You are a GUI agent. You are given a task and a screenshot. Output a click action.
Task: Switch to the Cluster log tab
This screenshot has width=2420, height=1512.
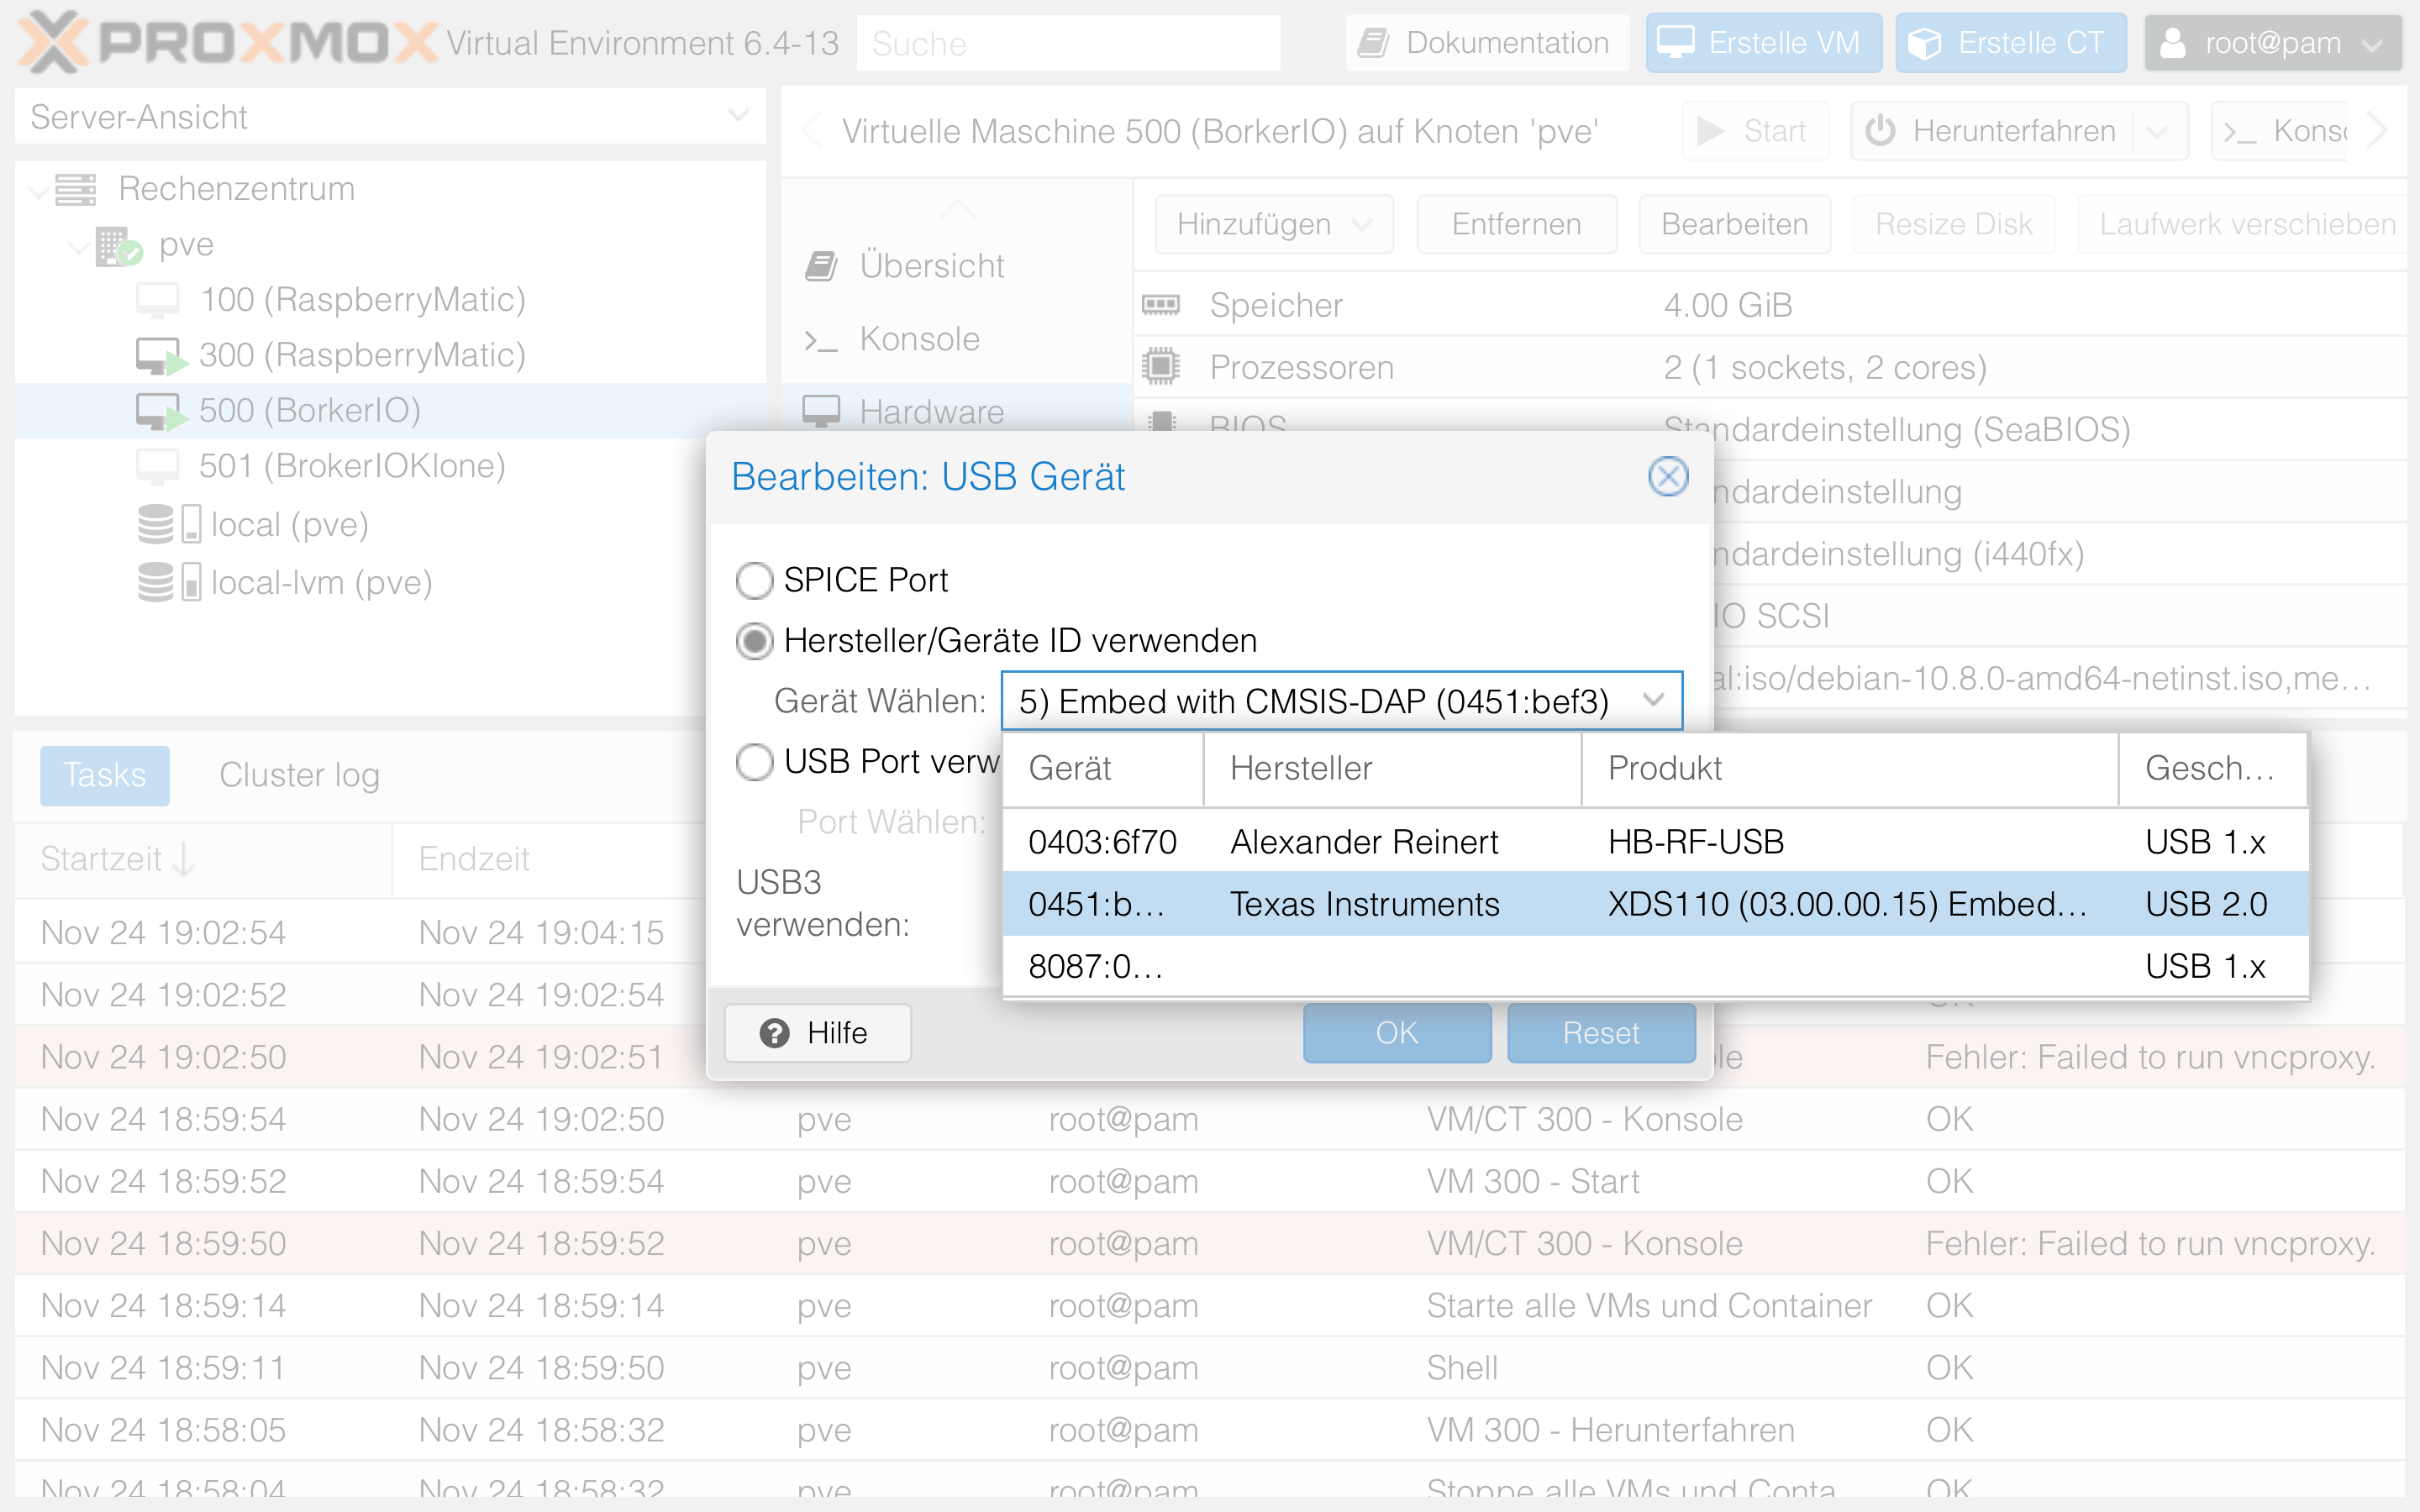299,775
